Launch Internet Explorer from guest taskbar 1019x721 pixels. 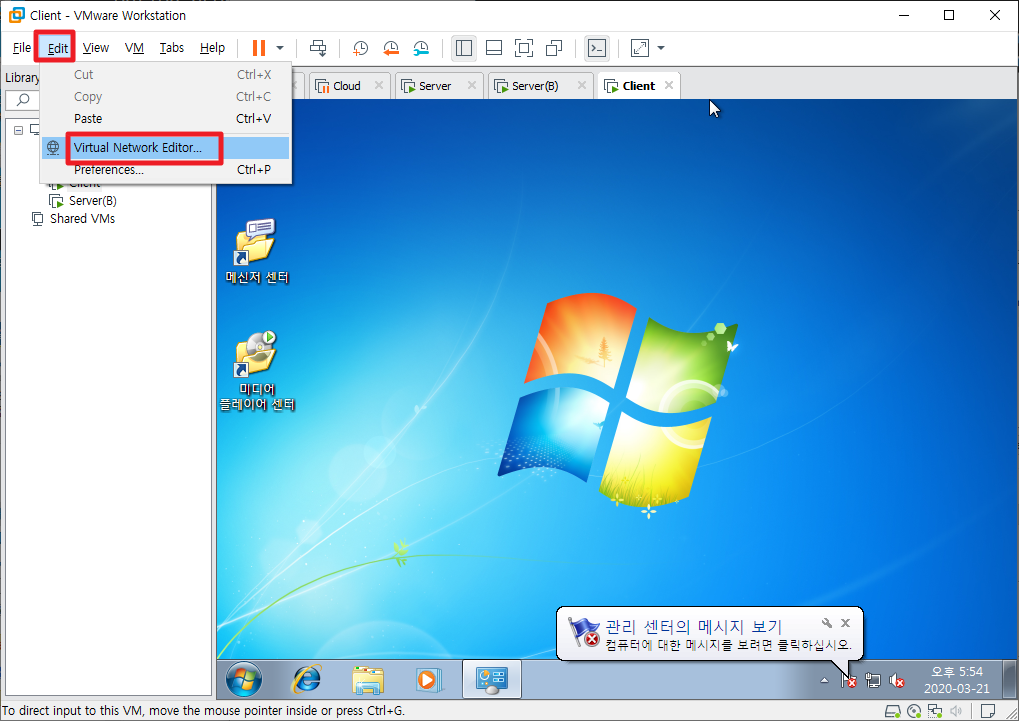[x=306, y=680]
